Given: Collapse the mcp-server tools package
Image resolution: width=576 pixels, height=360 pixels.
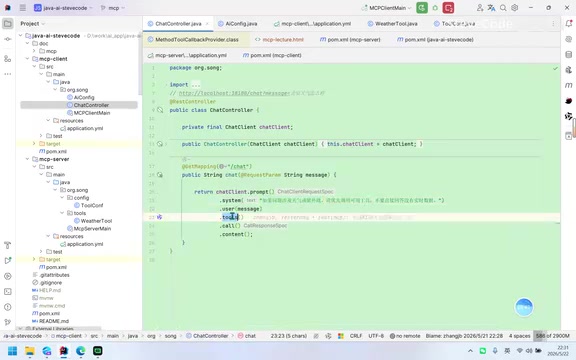Looking at the screenshot, I should (62, 213).
